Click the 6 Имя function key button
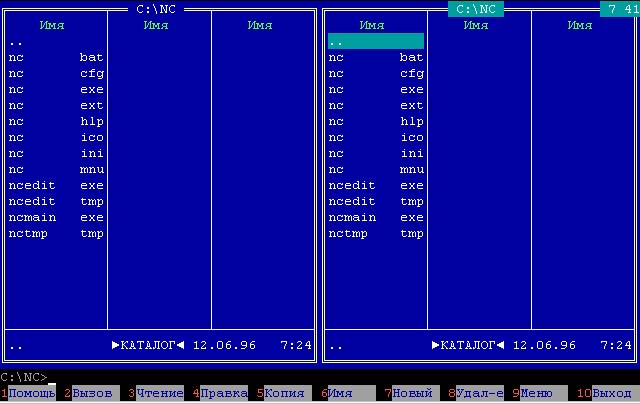 click(x=348, y=393)
